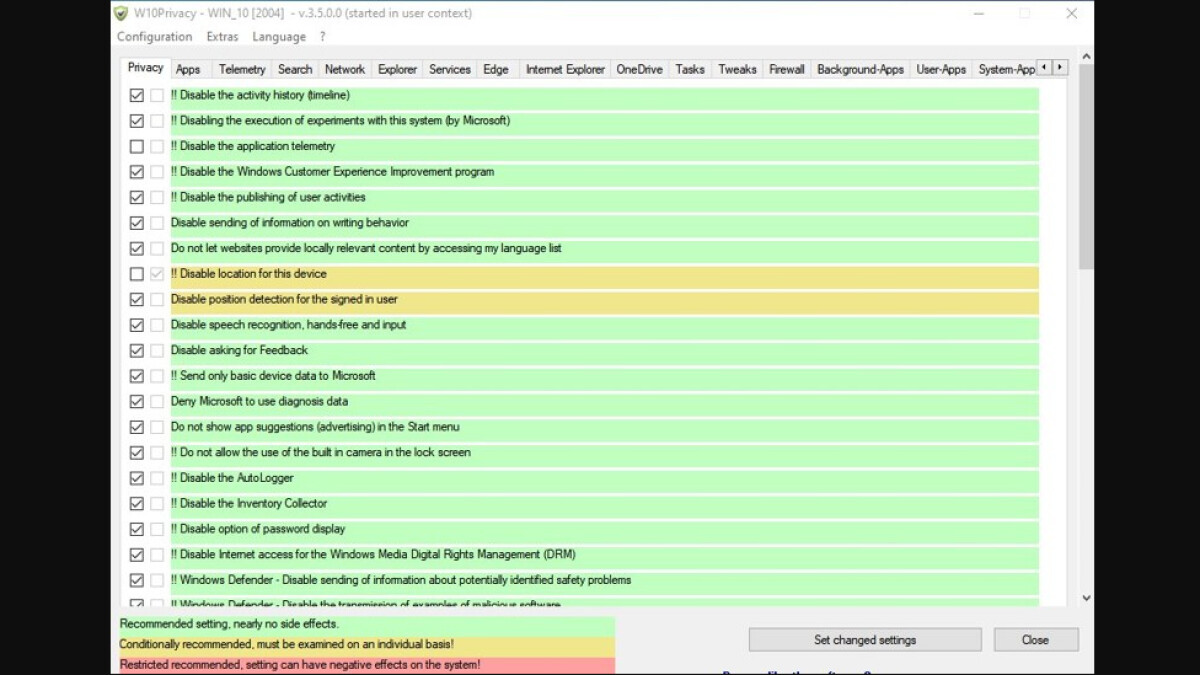Switch to the Search tab
Screen dimensions: 1200x675
pos(295,69)
